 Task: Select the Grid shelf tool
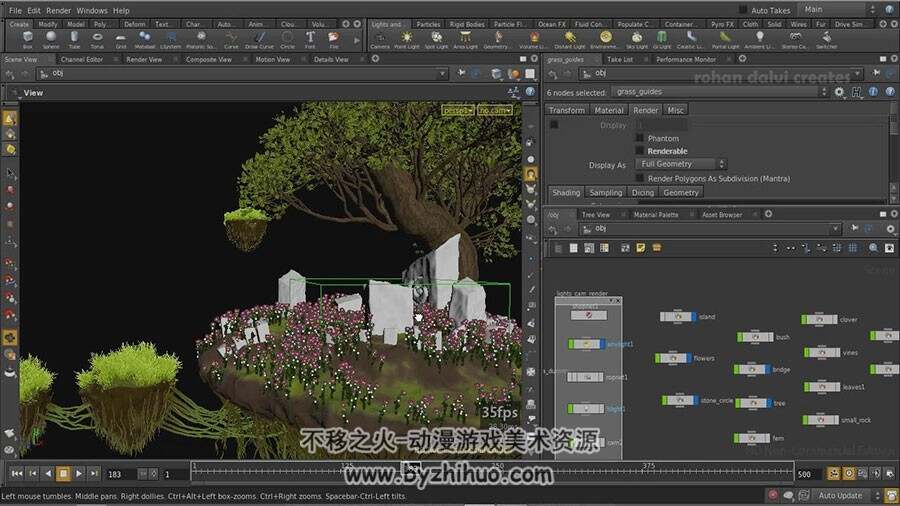(x=121, y=40)
